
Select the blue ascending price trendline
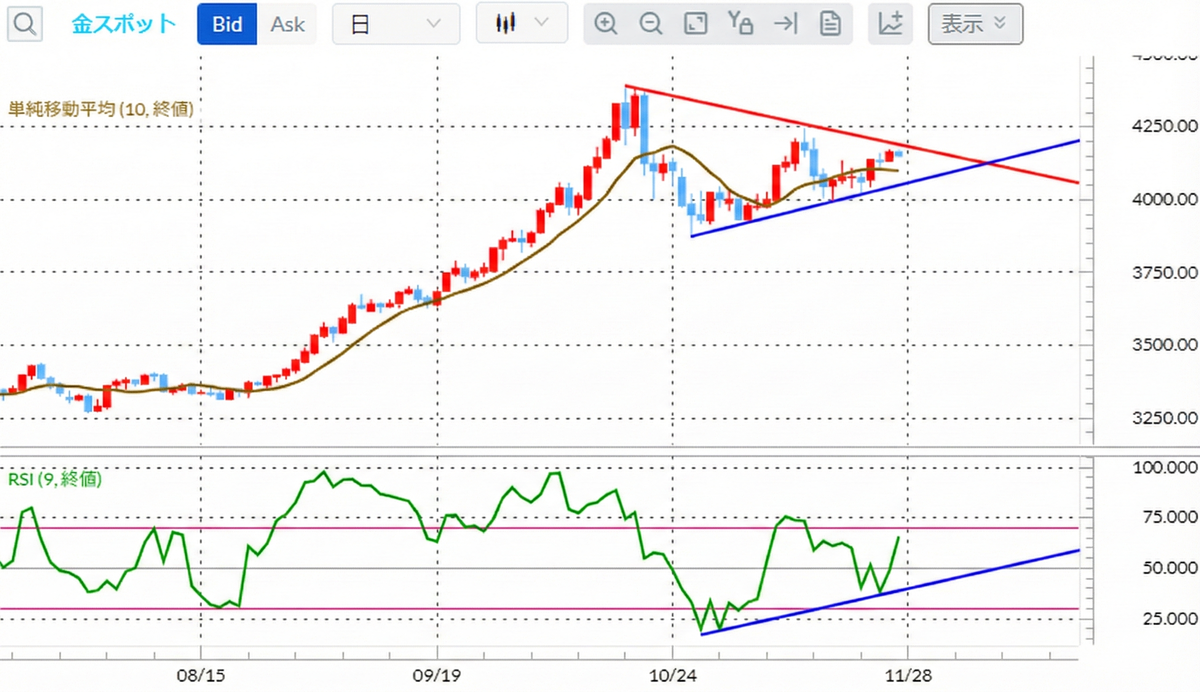(x=885, y=188)
